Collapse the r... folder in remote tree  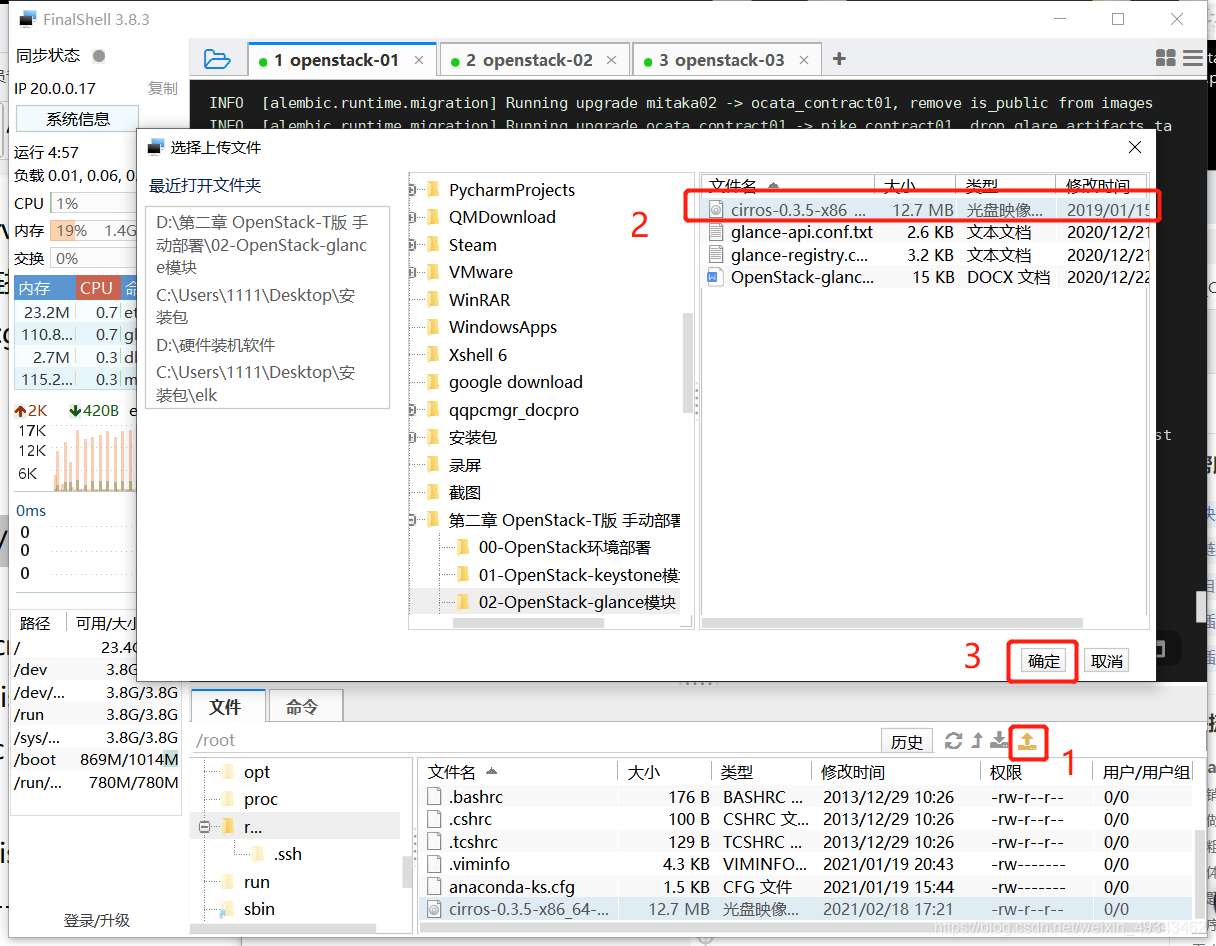coord(204,827)
